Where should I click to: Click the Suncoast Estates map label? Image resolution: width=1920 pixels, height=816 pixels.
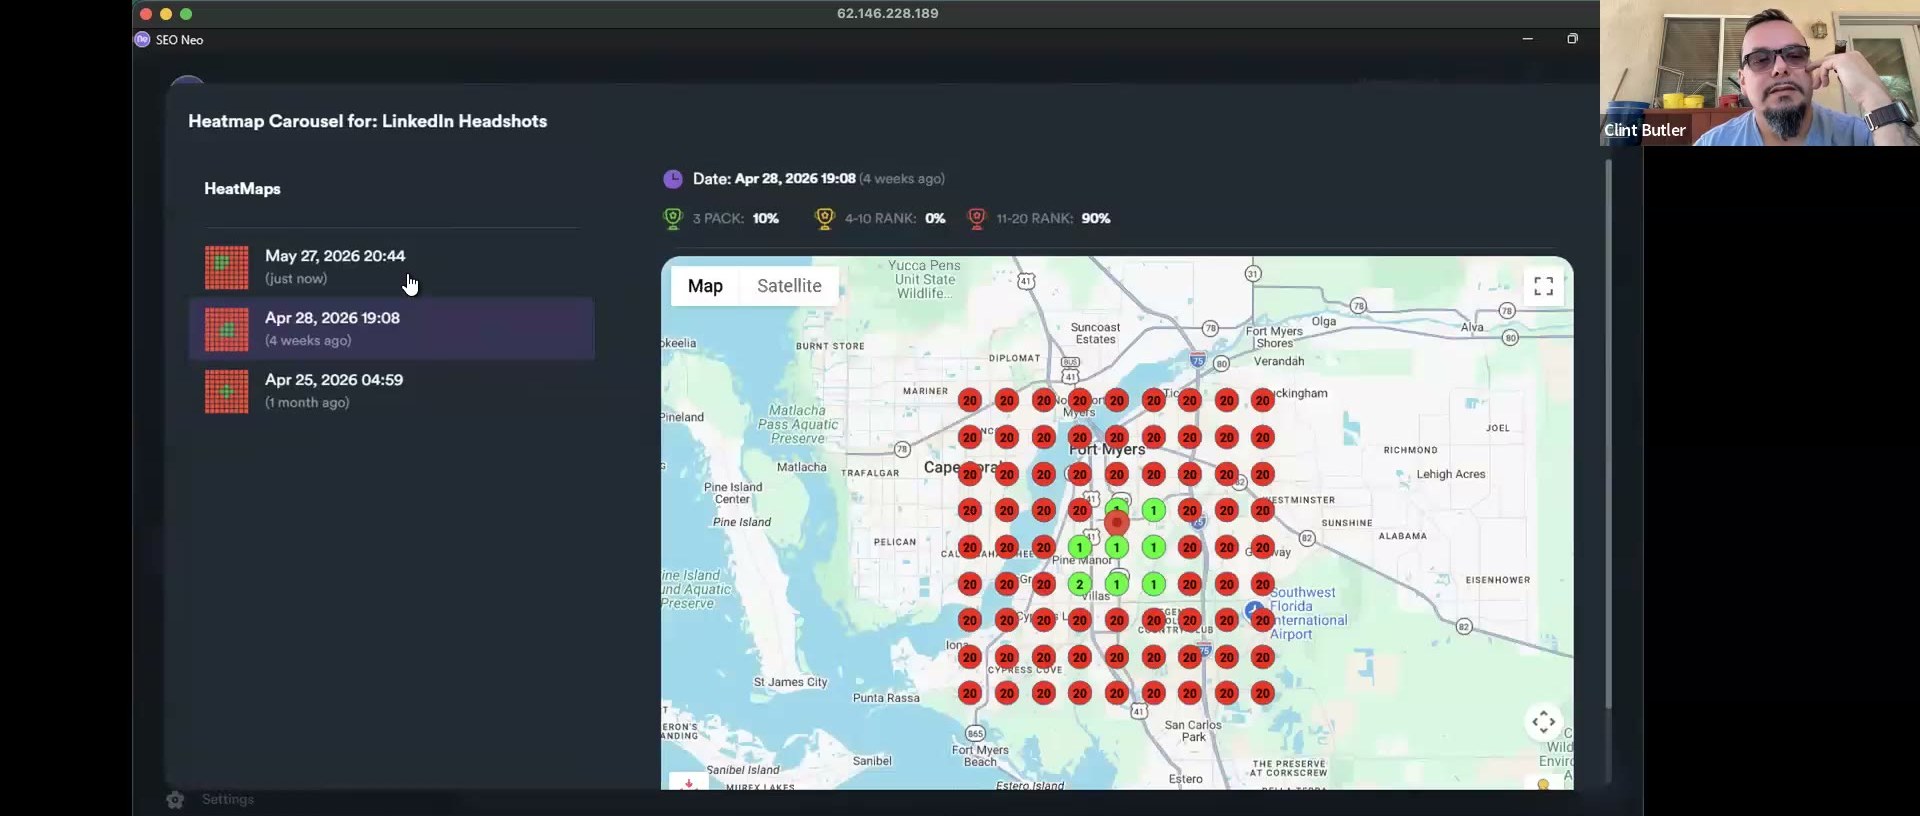(1095, 333)
